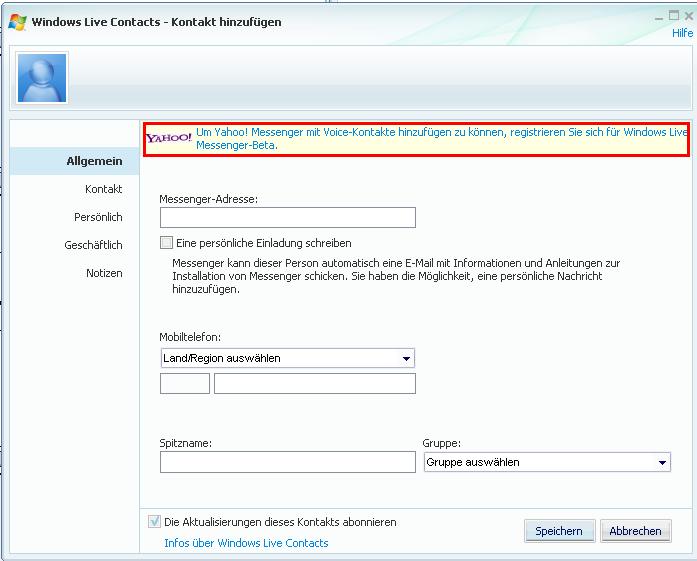The image size is (697, 561).
Task: Click the Abbrechen button
Action: (635, 531)
